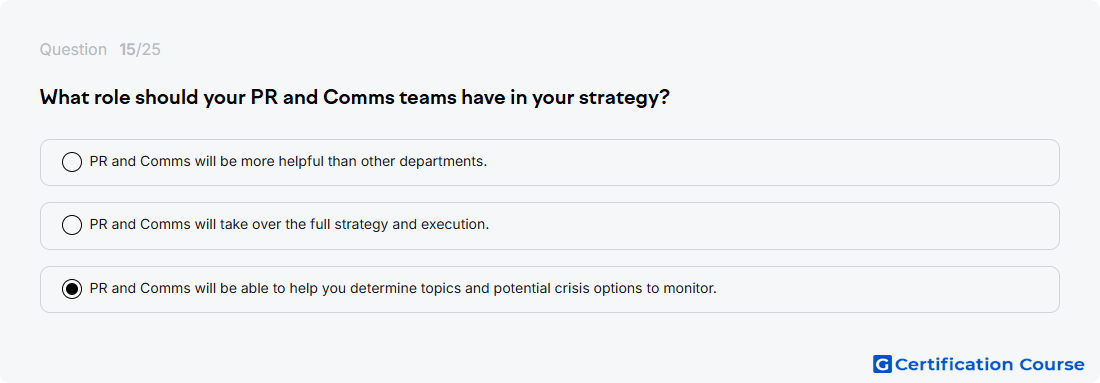The image size is (1100, 383).
Task: Click the selected 'determine topics' radio button
Action: (x=72, y=288)
